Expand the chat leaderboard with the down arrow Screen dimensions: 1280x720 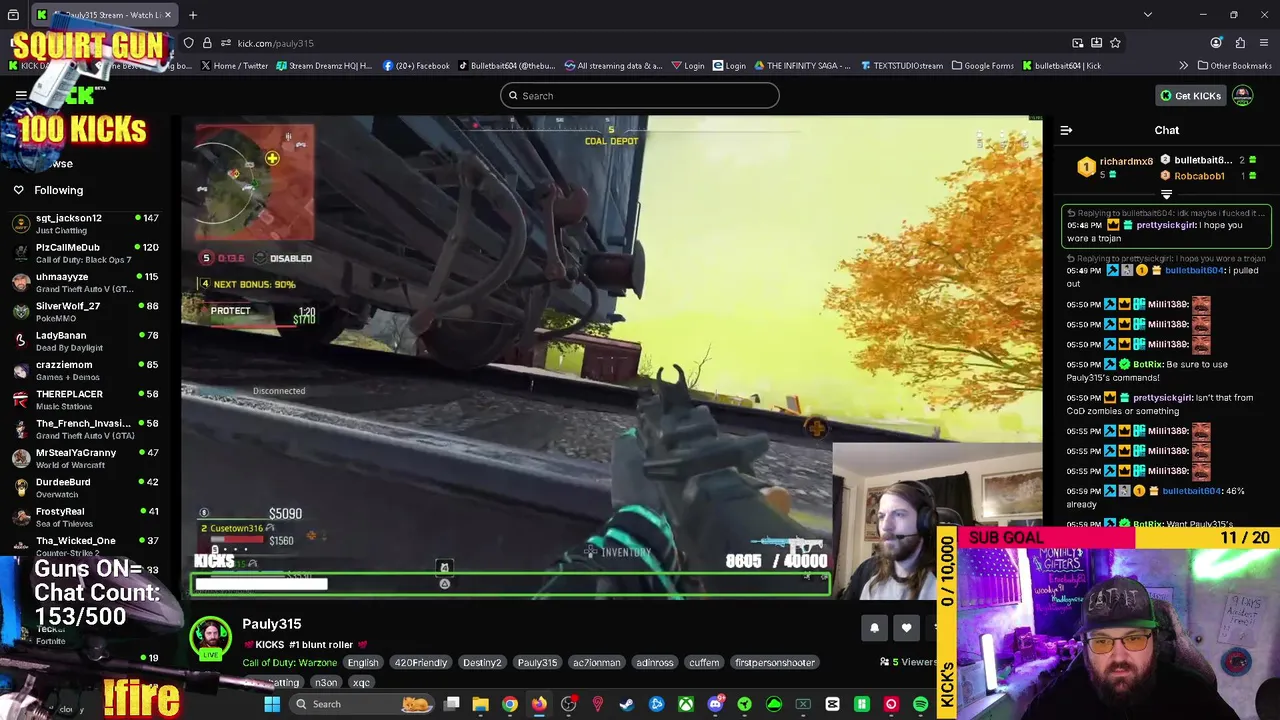click(1166, 195)
